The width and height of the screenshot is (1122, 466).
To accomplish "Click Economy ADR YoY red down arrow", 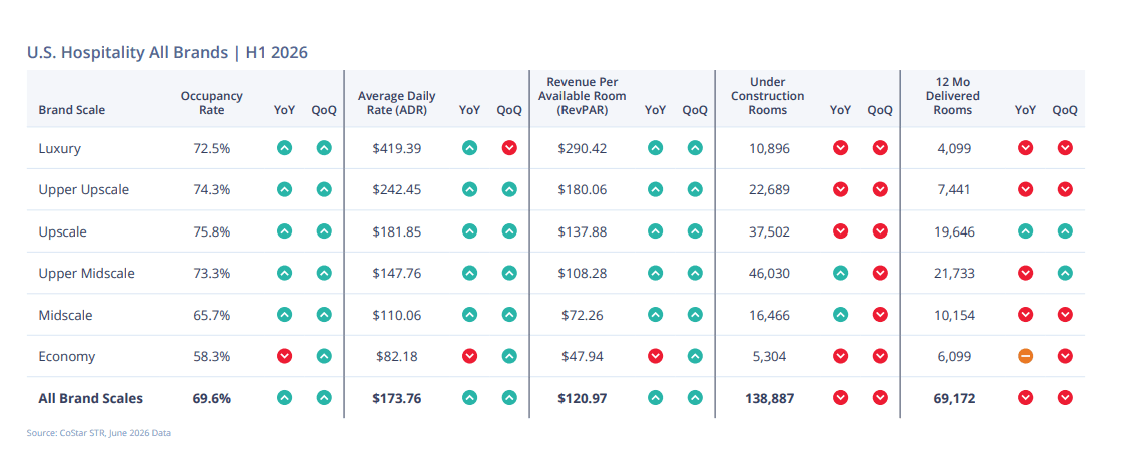I will [469, 356].
